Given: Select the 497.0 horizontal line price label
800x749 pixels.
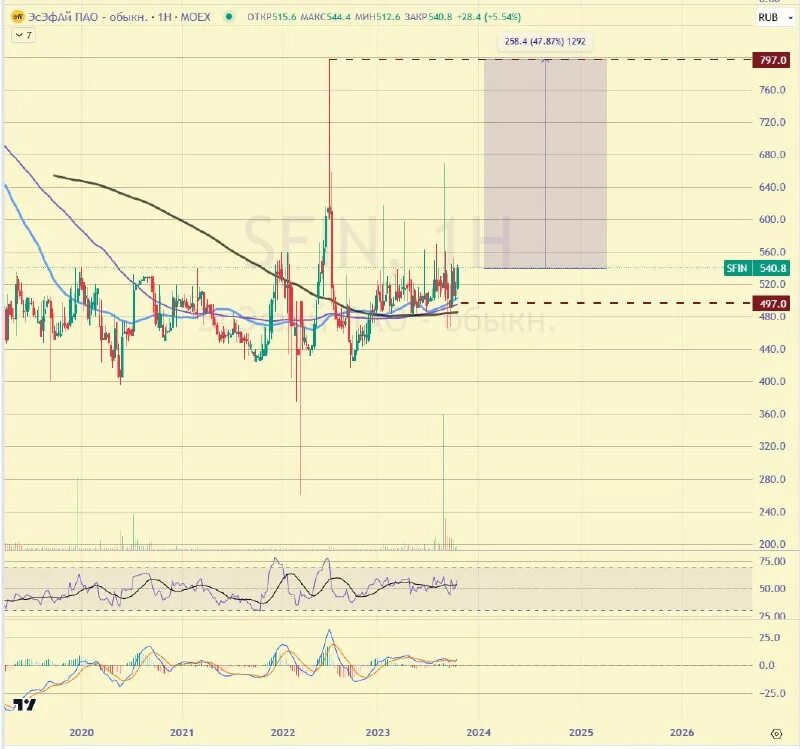Looking at the screenshot, I should tap(771, 304).
